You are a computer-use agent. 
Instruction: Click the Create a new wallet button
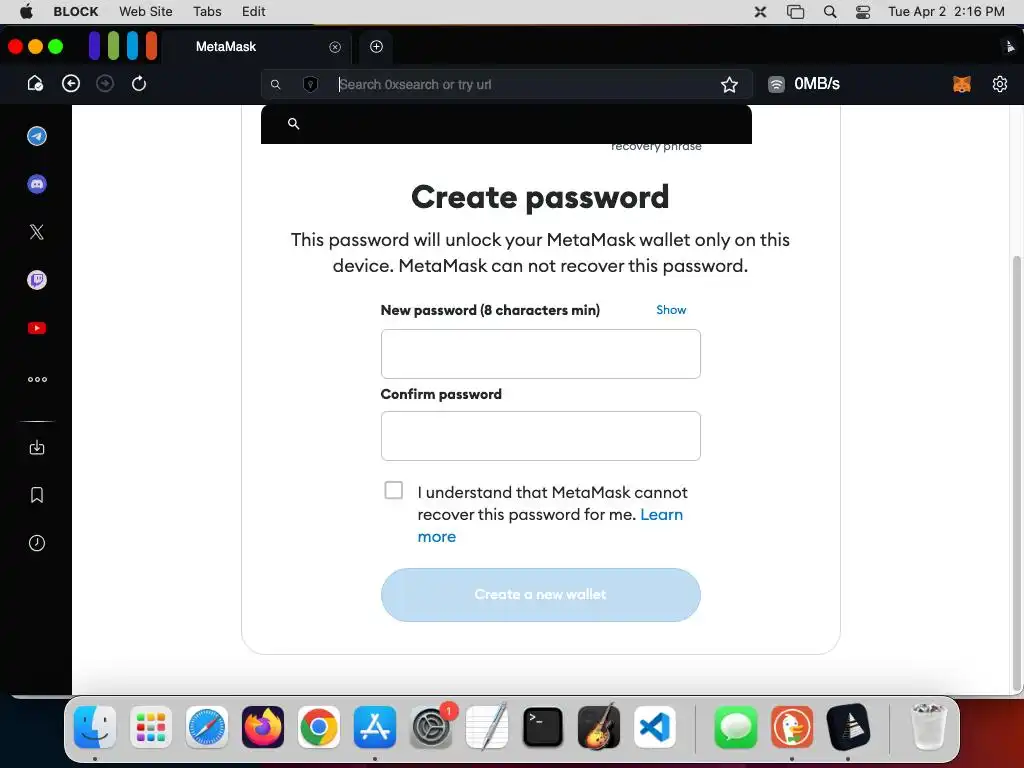point(540,594)
